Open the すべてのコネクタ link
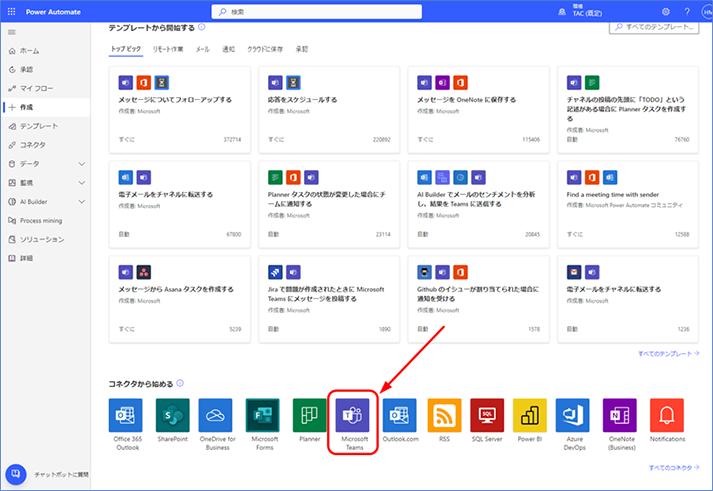This screenshot has width=713, height=491. [x=673, y=467]
